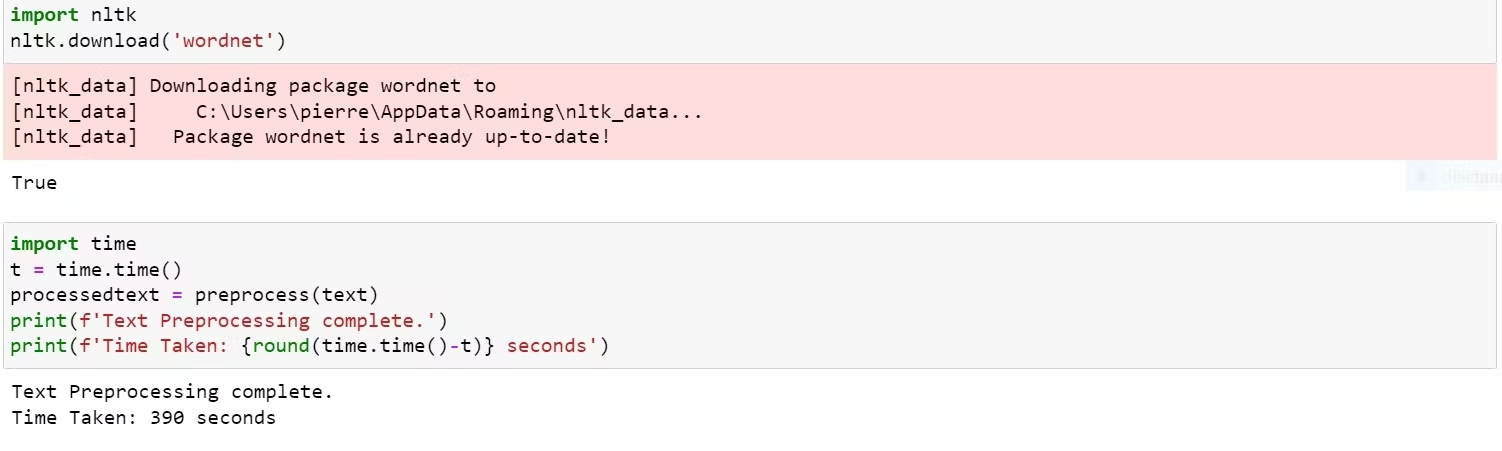
Task: Click the 'Text Preprocessing complete.' output text
Action: (x=172, y=392)
